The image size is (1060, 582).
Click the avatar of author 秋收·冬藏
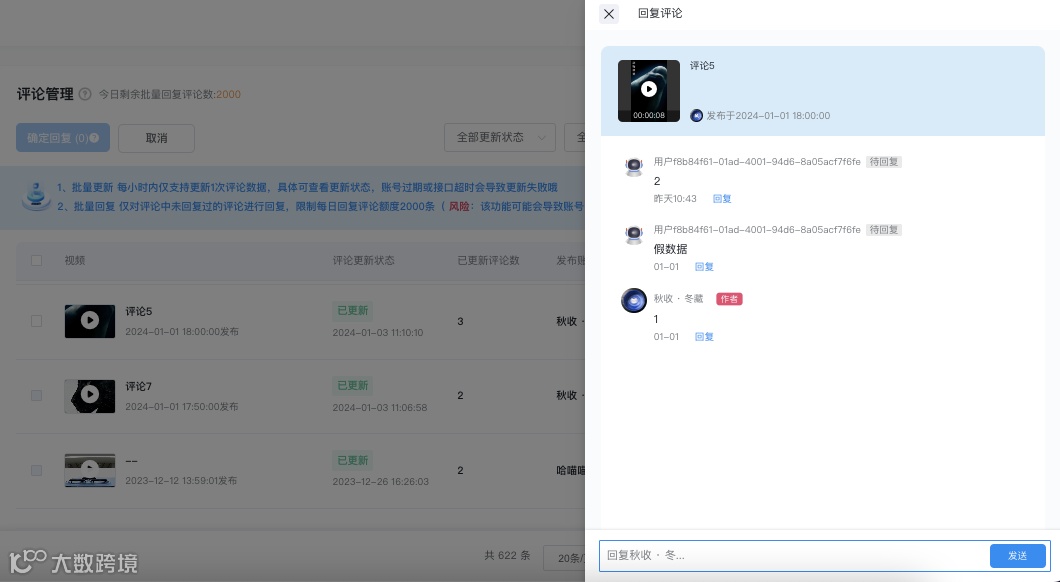[x=634, y=300]
